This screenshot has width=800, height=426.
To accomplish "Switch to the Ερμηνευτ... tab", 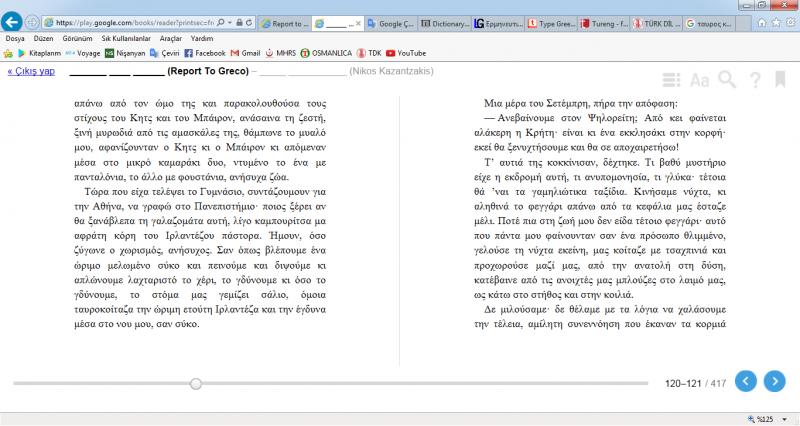I will click(498, 23).
